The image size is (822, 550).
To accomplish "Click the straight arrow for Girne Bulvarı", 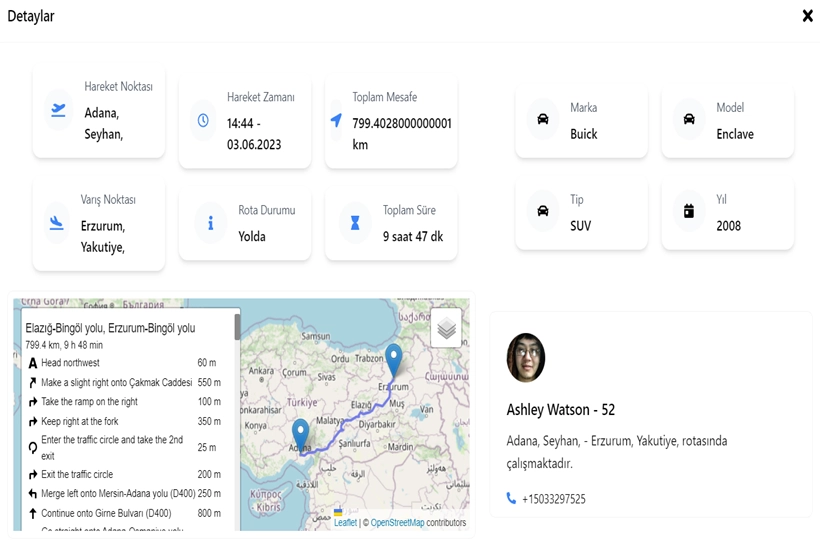I will point(33,513).
